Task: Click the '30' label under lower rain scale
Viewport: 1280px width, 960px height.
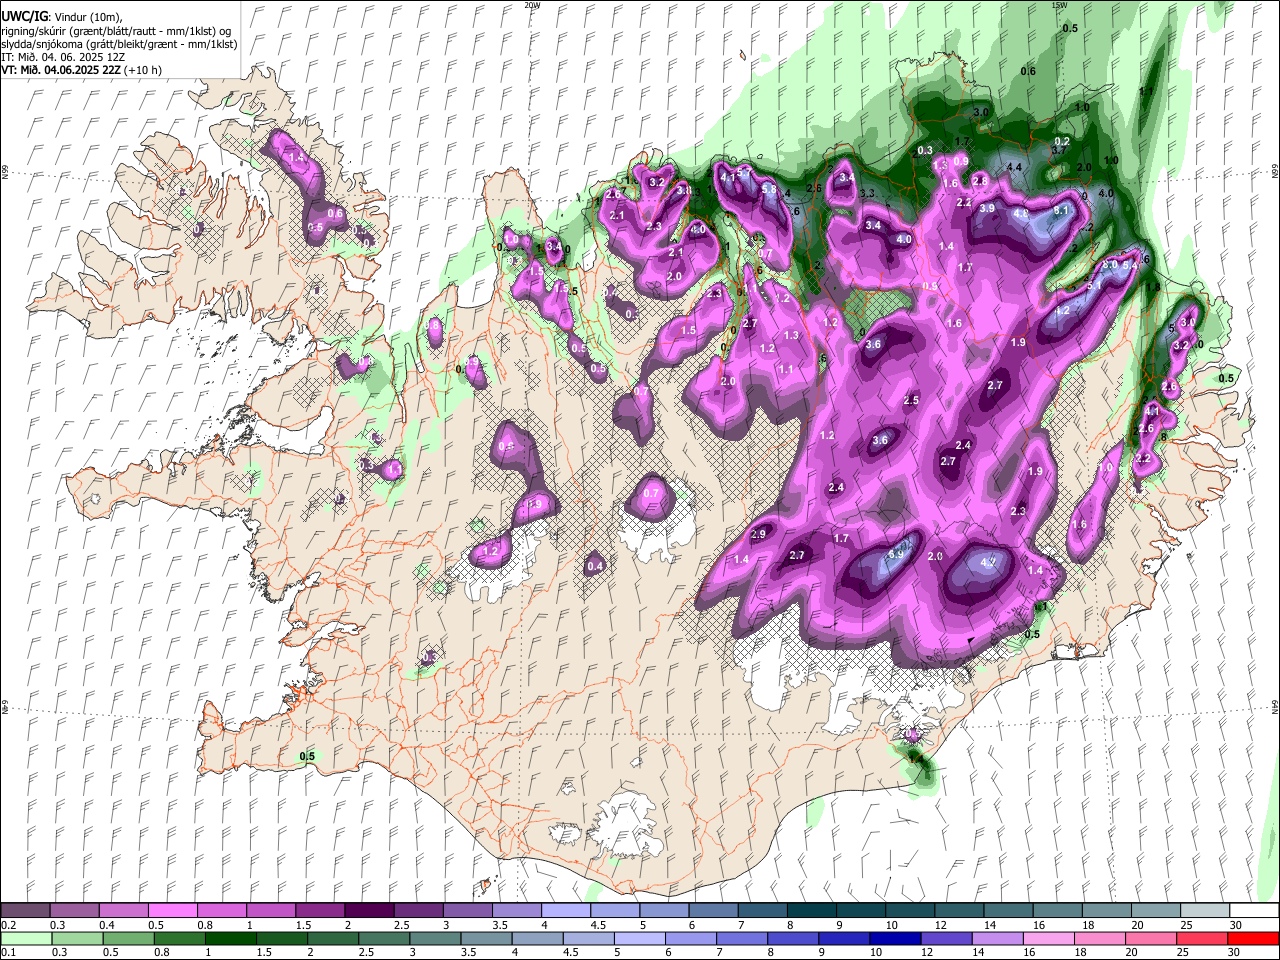Action: tap(1236, 953)
